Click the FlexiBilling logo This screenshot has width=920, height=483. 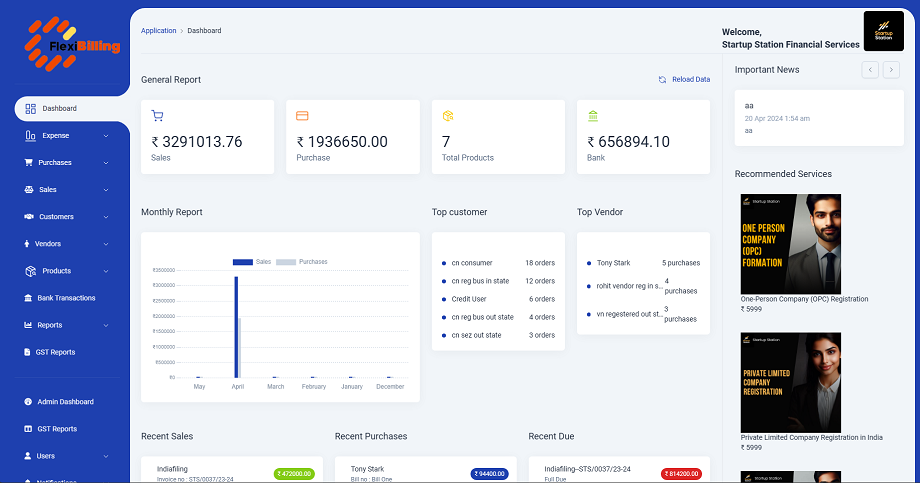[72, 42]
